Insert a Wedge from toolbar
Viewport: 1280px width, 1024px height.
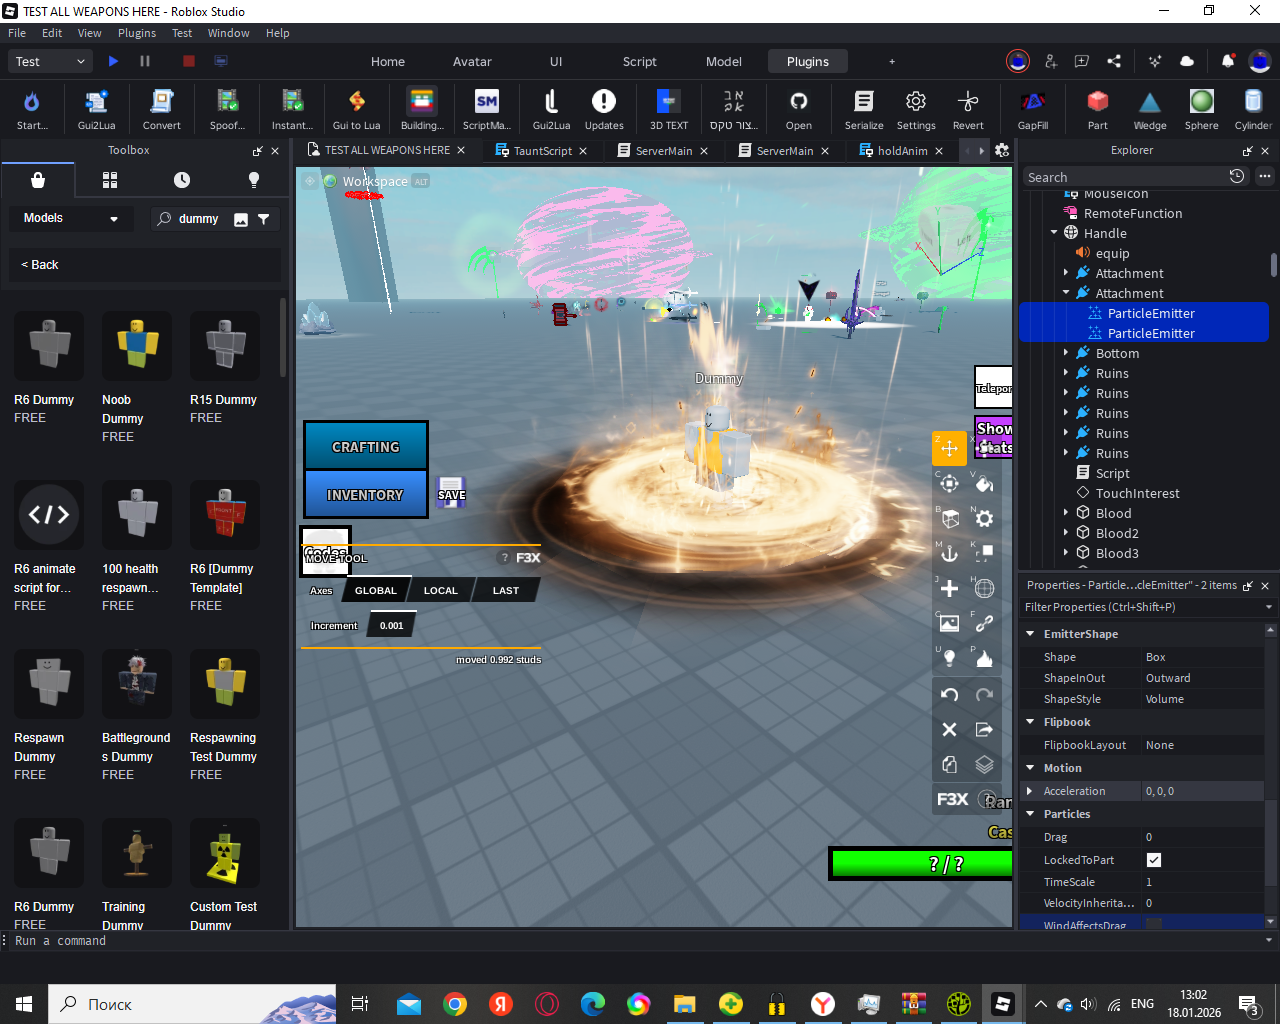pyautogui.click(x=1150, y=108)
